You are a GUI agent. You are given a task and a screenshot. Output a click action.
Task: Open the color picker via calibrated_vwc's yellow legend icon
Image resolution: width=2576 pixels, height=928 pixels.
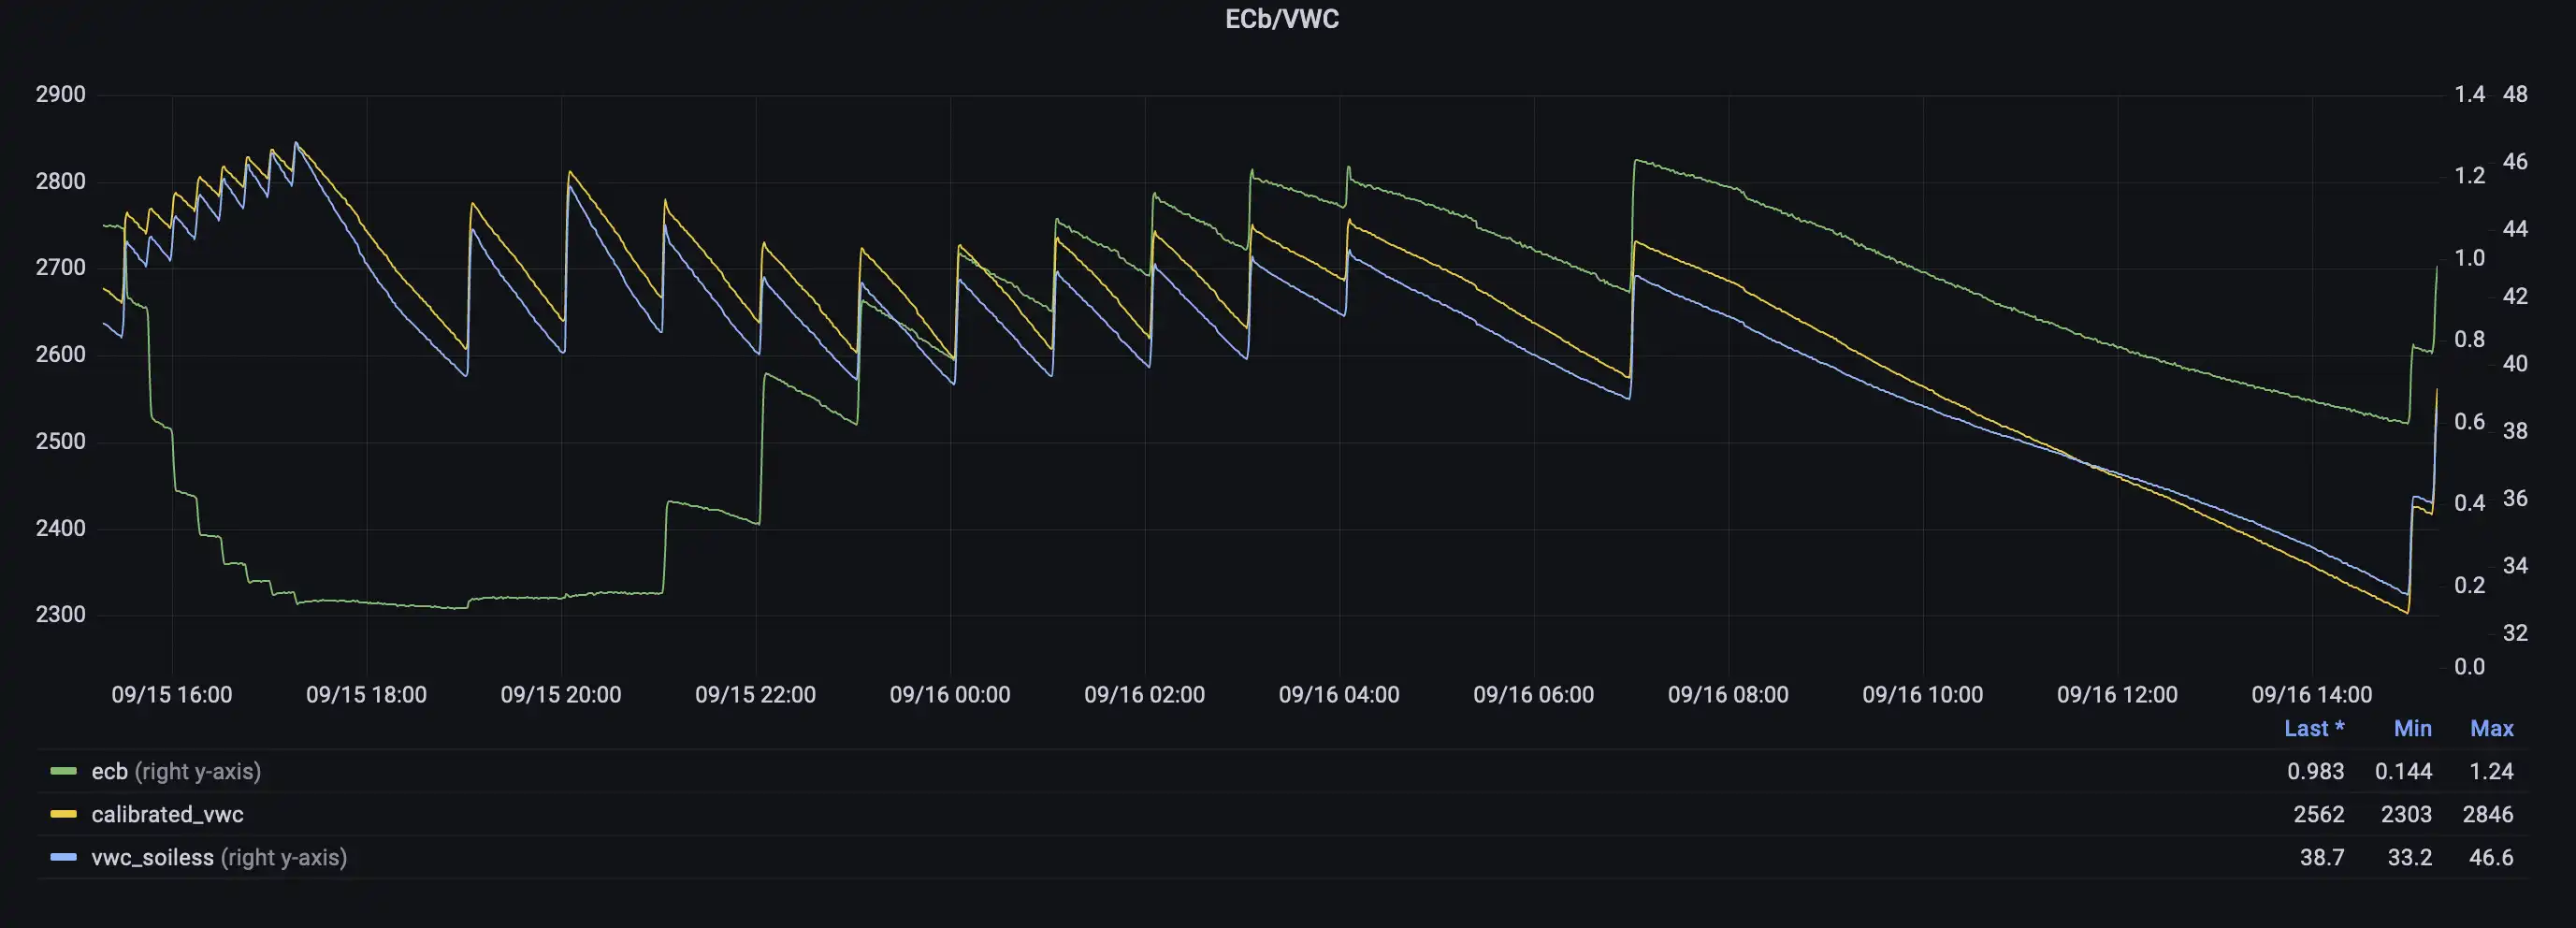pyautogui.click(x=62, y=814)
